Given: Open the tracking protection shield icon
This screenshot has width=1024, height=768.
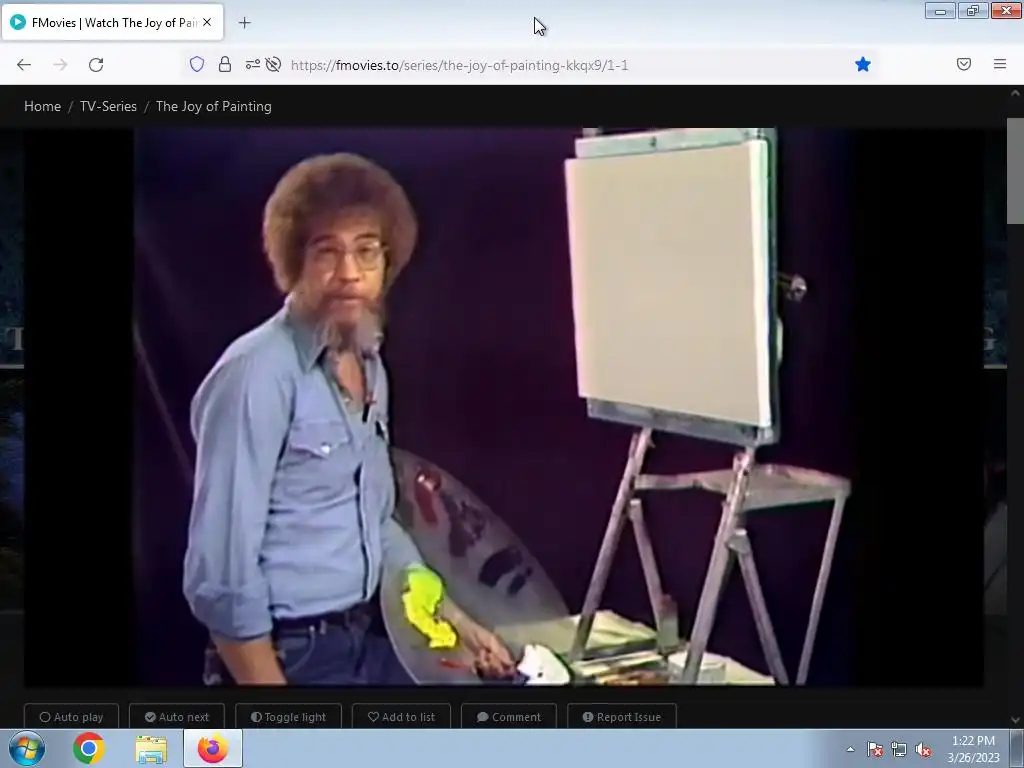Looking at the screenshot, I should (197, 64).
